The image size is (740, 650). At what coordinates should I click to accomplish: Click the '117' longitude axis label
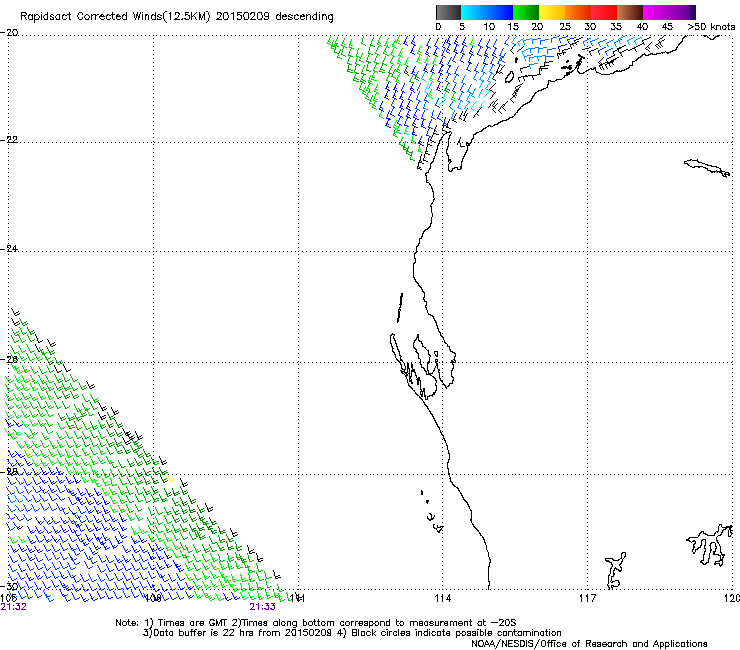[x=587, y=599]
